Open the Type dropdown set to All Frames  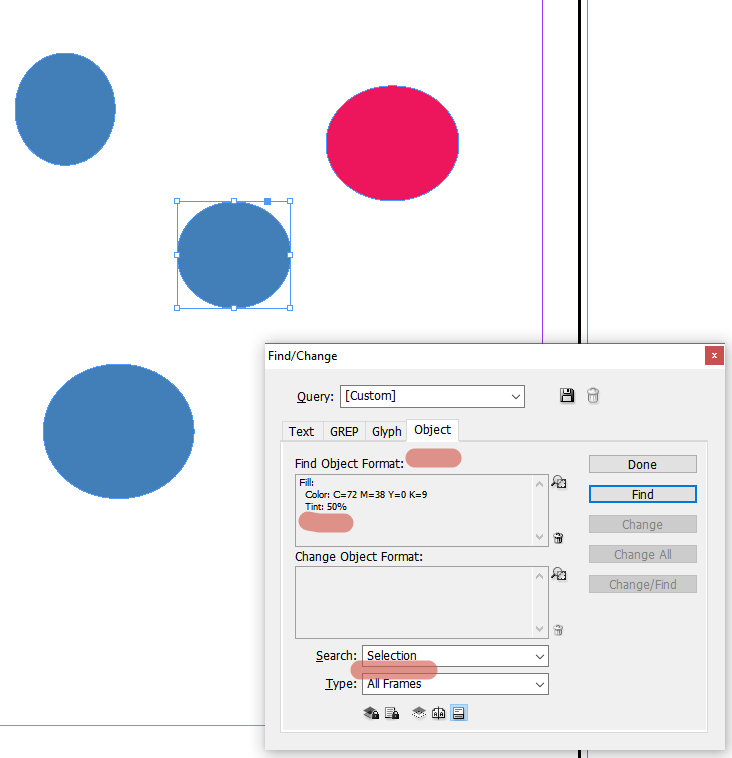[455, 684]
